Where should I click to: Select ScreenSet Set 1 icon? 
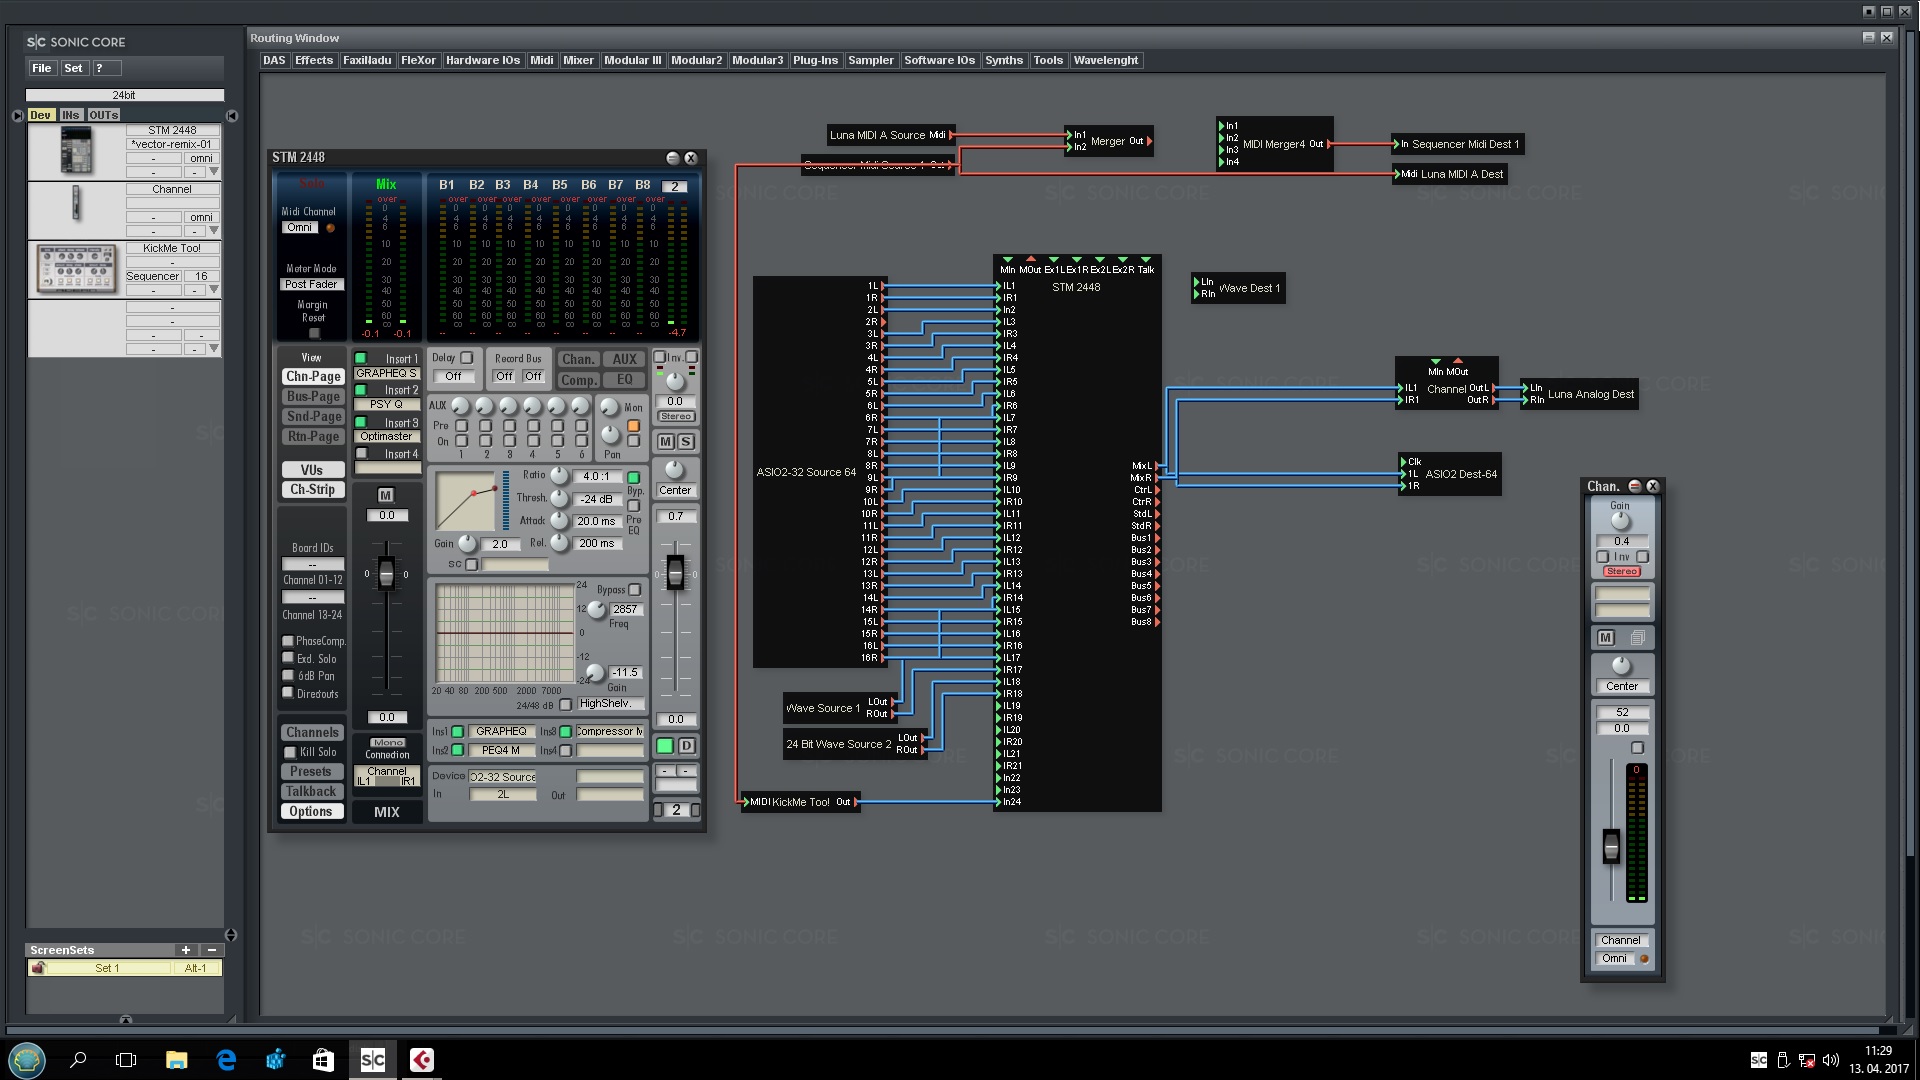click(38, 968)
